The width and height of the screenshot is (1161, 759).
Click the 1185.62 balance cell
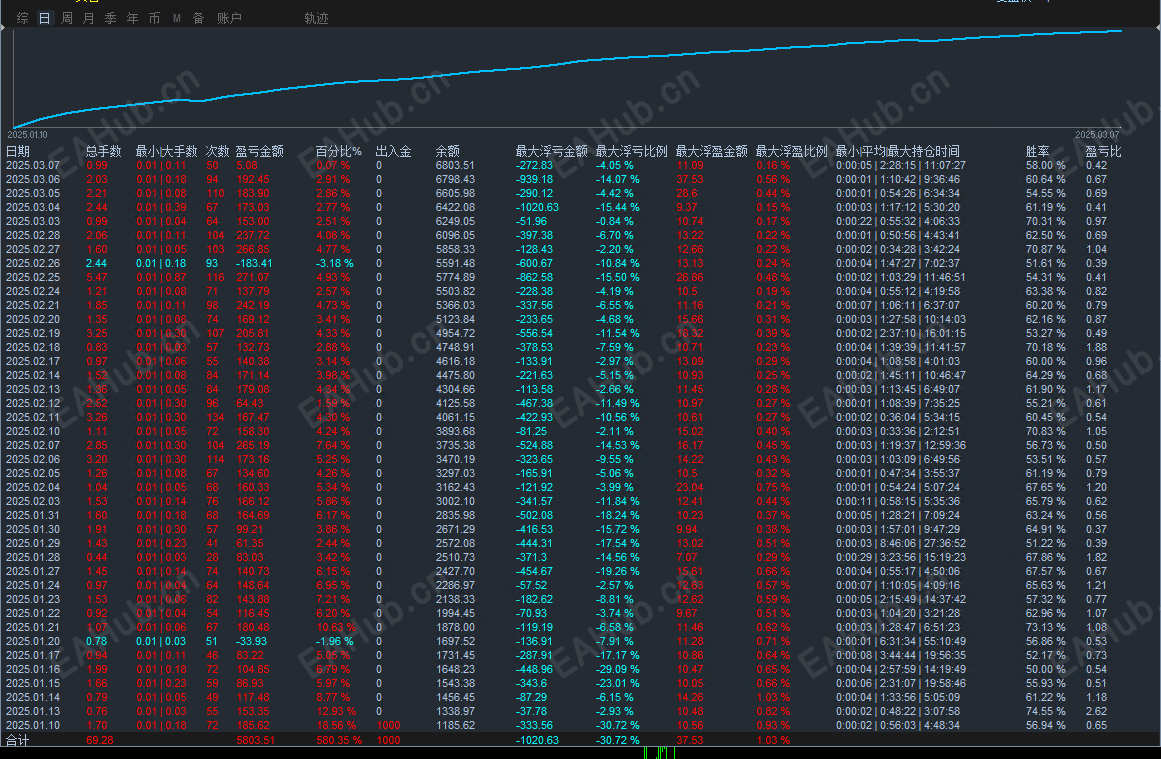click(x=455, y=726)
